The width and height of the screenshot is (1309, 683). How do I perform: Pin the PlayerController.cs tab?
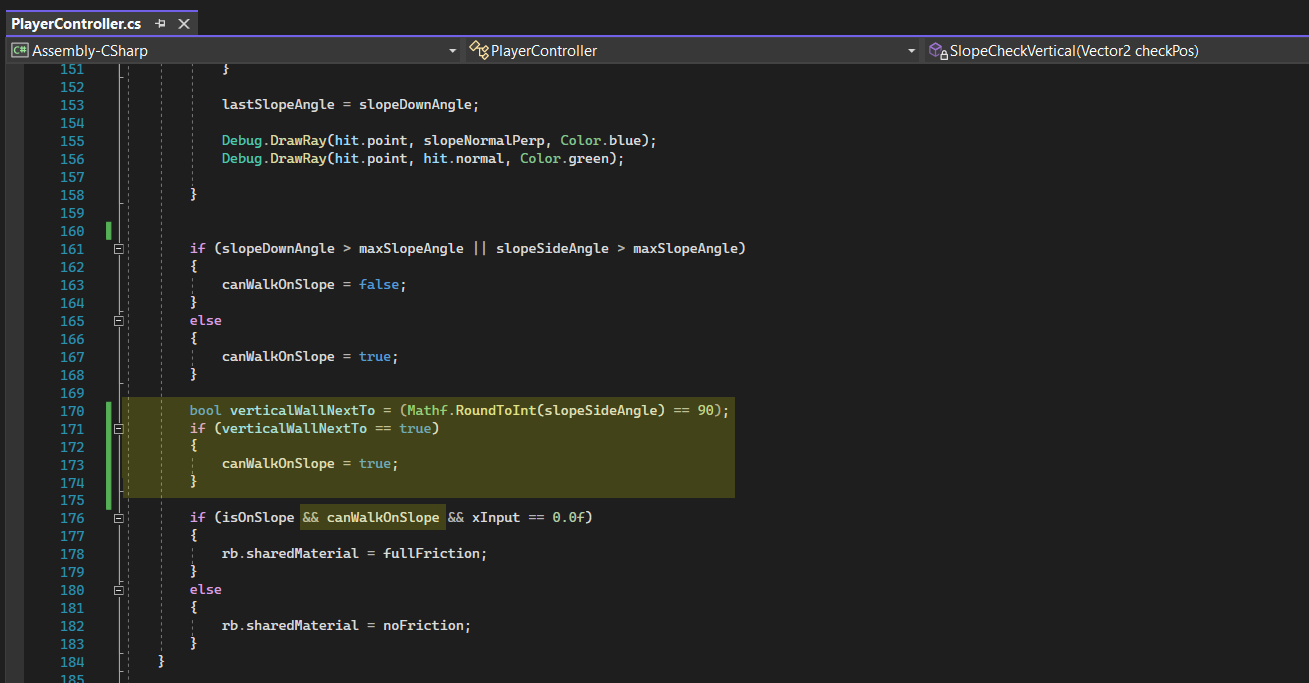161,23
